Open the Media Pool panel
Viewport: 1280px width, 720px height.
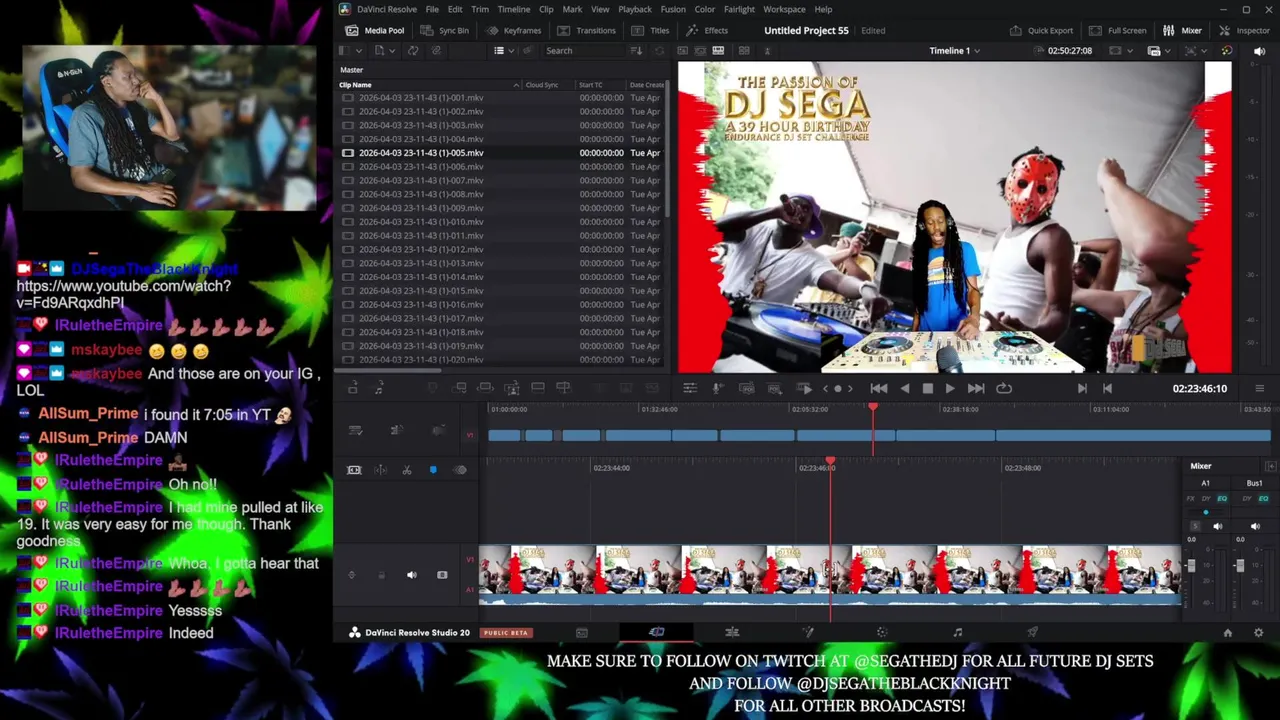point(373,30)
